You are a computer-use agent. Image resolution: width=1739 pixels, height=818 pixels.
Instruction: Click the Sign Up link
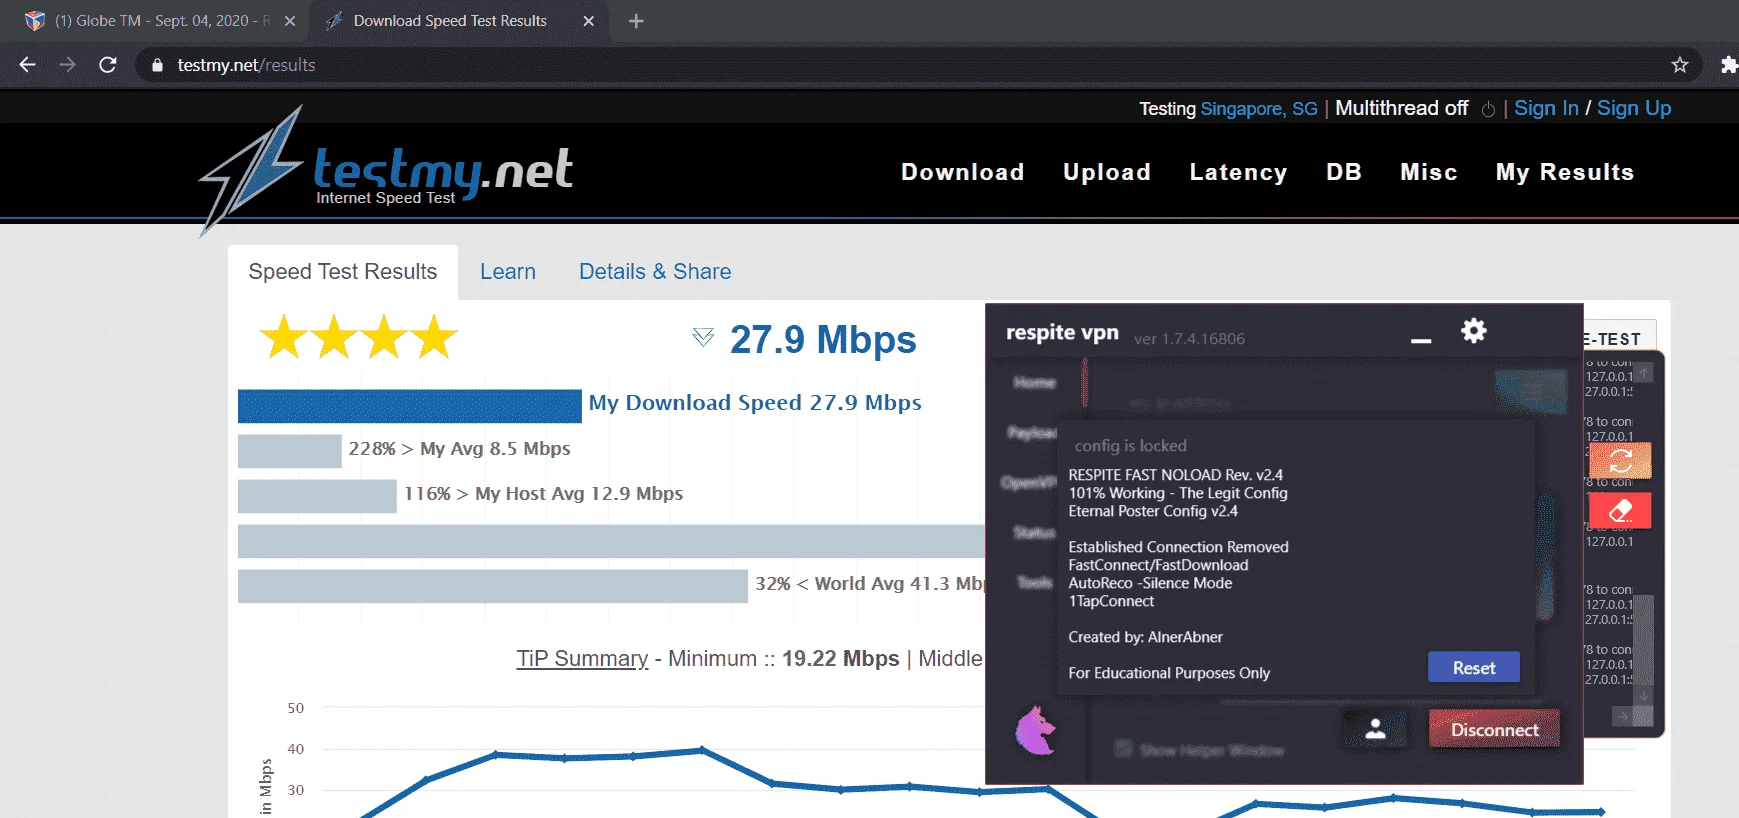tap(1634, 108)
